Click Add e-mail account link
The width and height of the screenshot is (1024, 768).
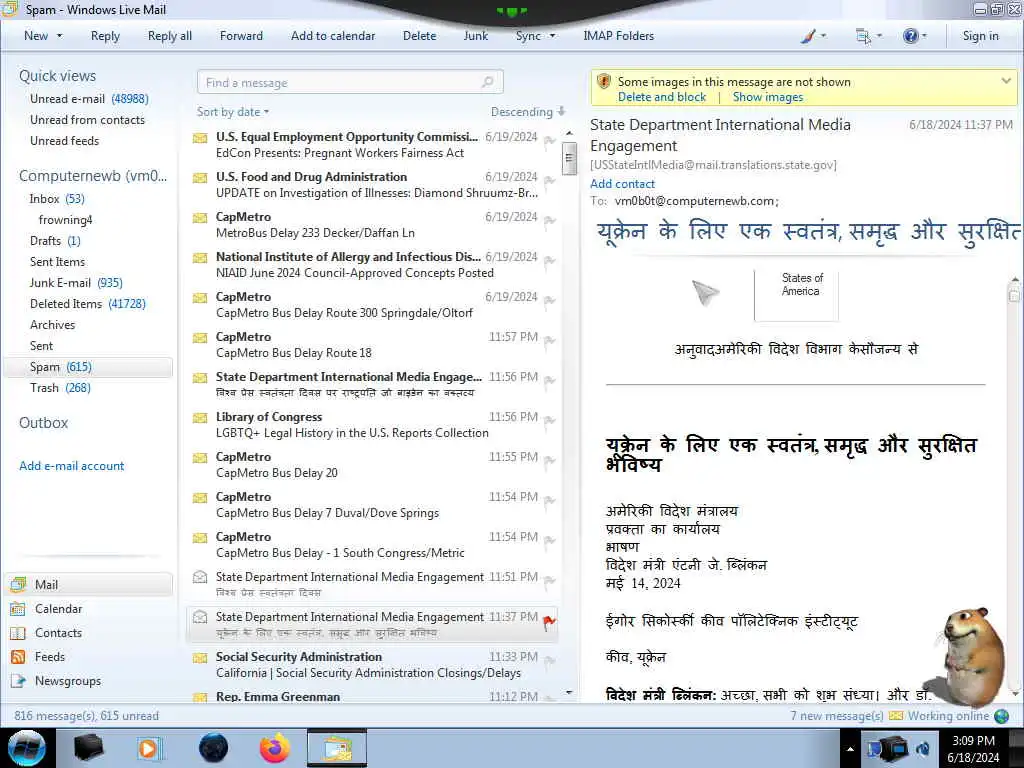[71, 466]
